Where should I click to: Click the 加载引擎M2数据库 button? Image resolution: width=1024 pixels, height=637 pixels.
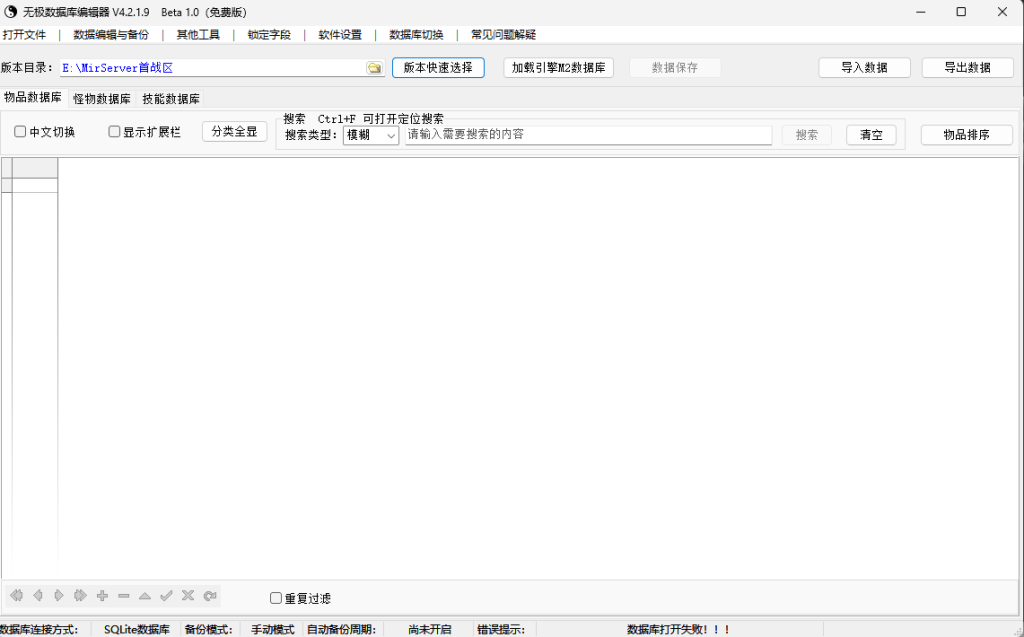[558, 68]
